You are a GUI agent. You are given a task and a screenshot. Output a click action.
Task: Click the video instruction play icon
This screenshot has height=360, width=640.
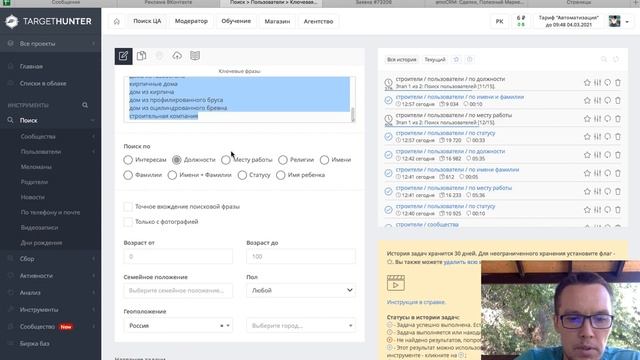396,283
